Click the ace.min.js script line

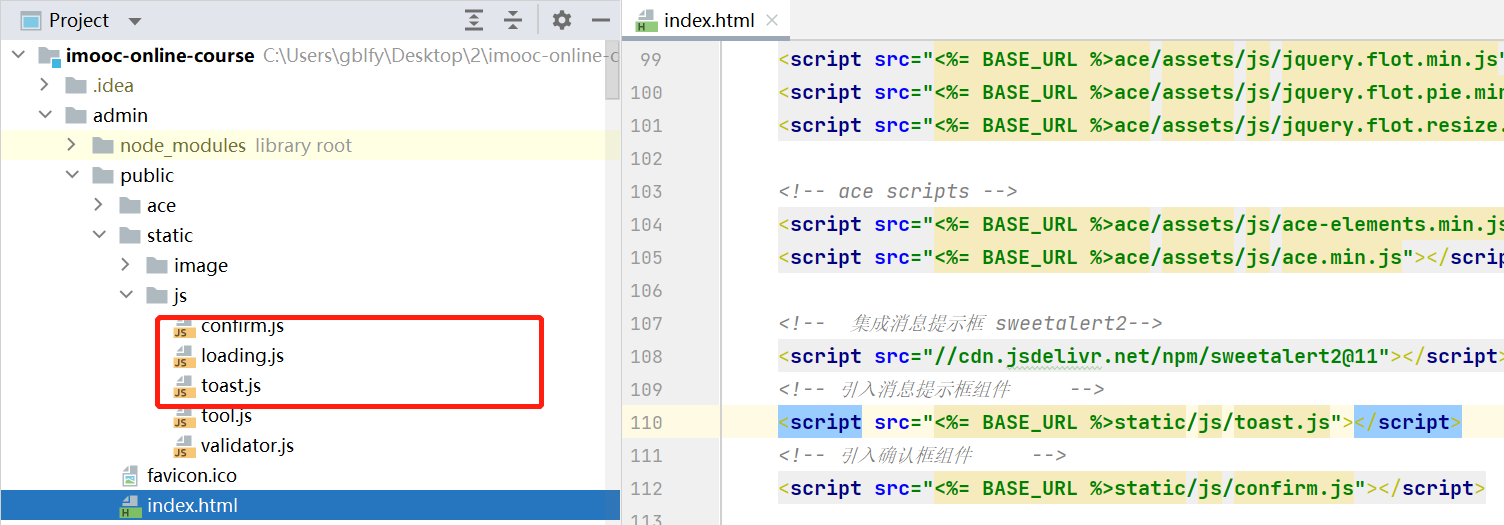point(1141,257)
